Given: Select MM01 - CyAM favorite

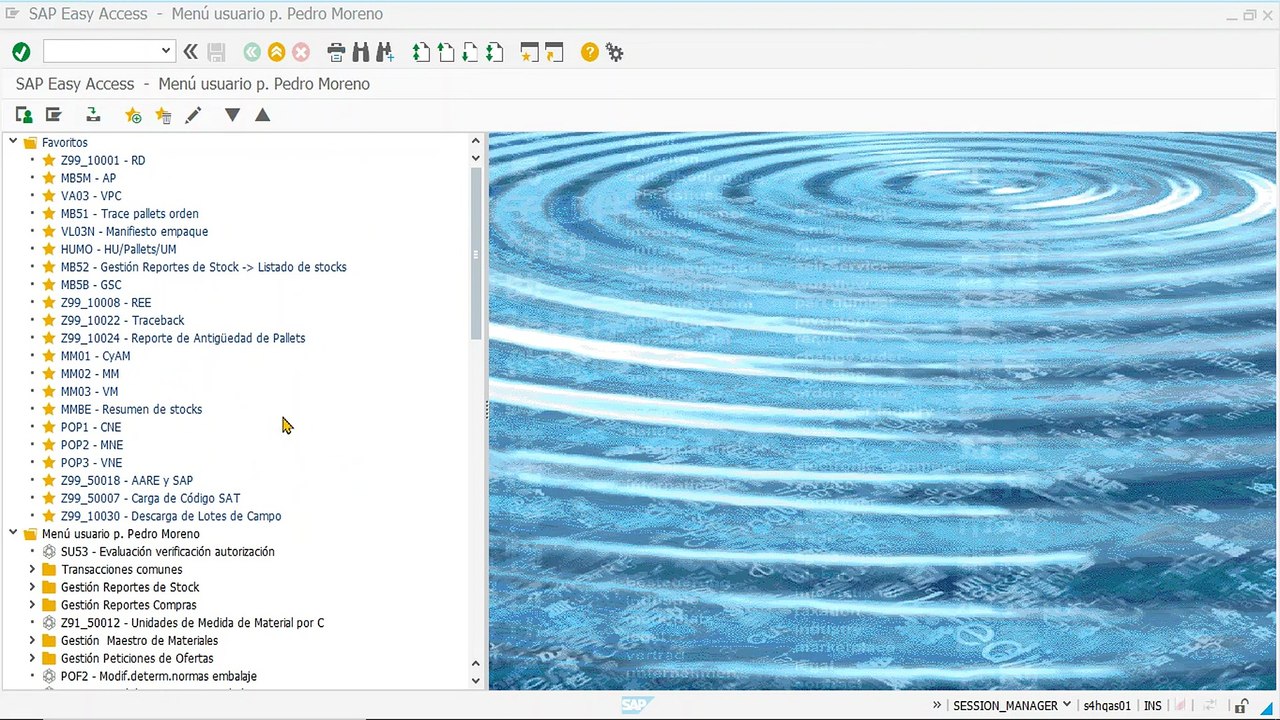Looking at the screenshot, I should tap(95, 356).
